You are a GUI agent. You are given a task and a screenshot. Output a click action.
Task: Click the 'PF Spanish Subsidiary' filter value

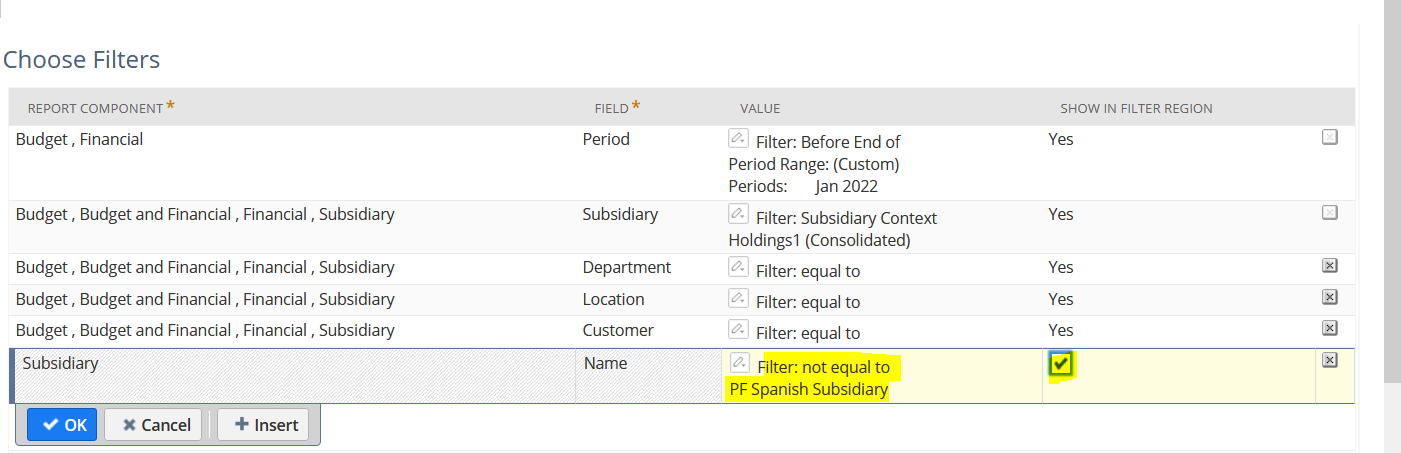(x=808, y=389)
